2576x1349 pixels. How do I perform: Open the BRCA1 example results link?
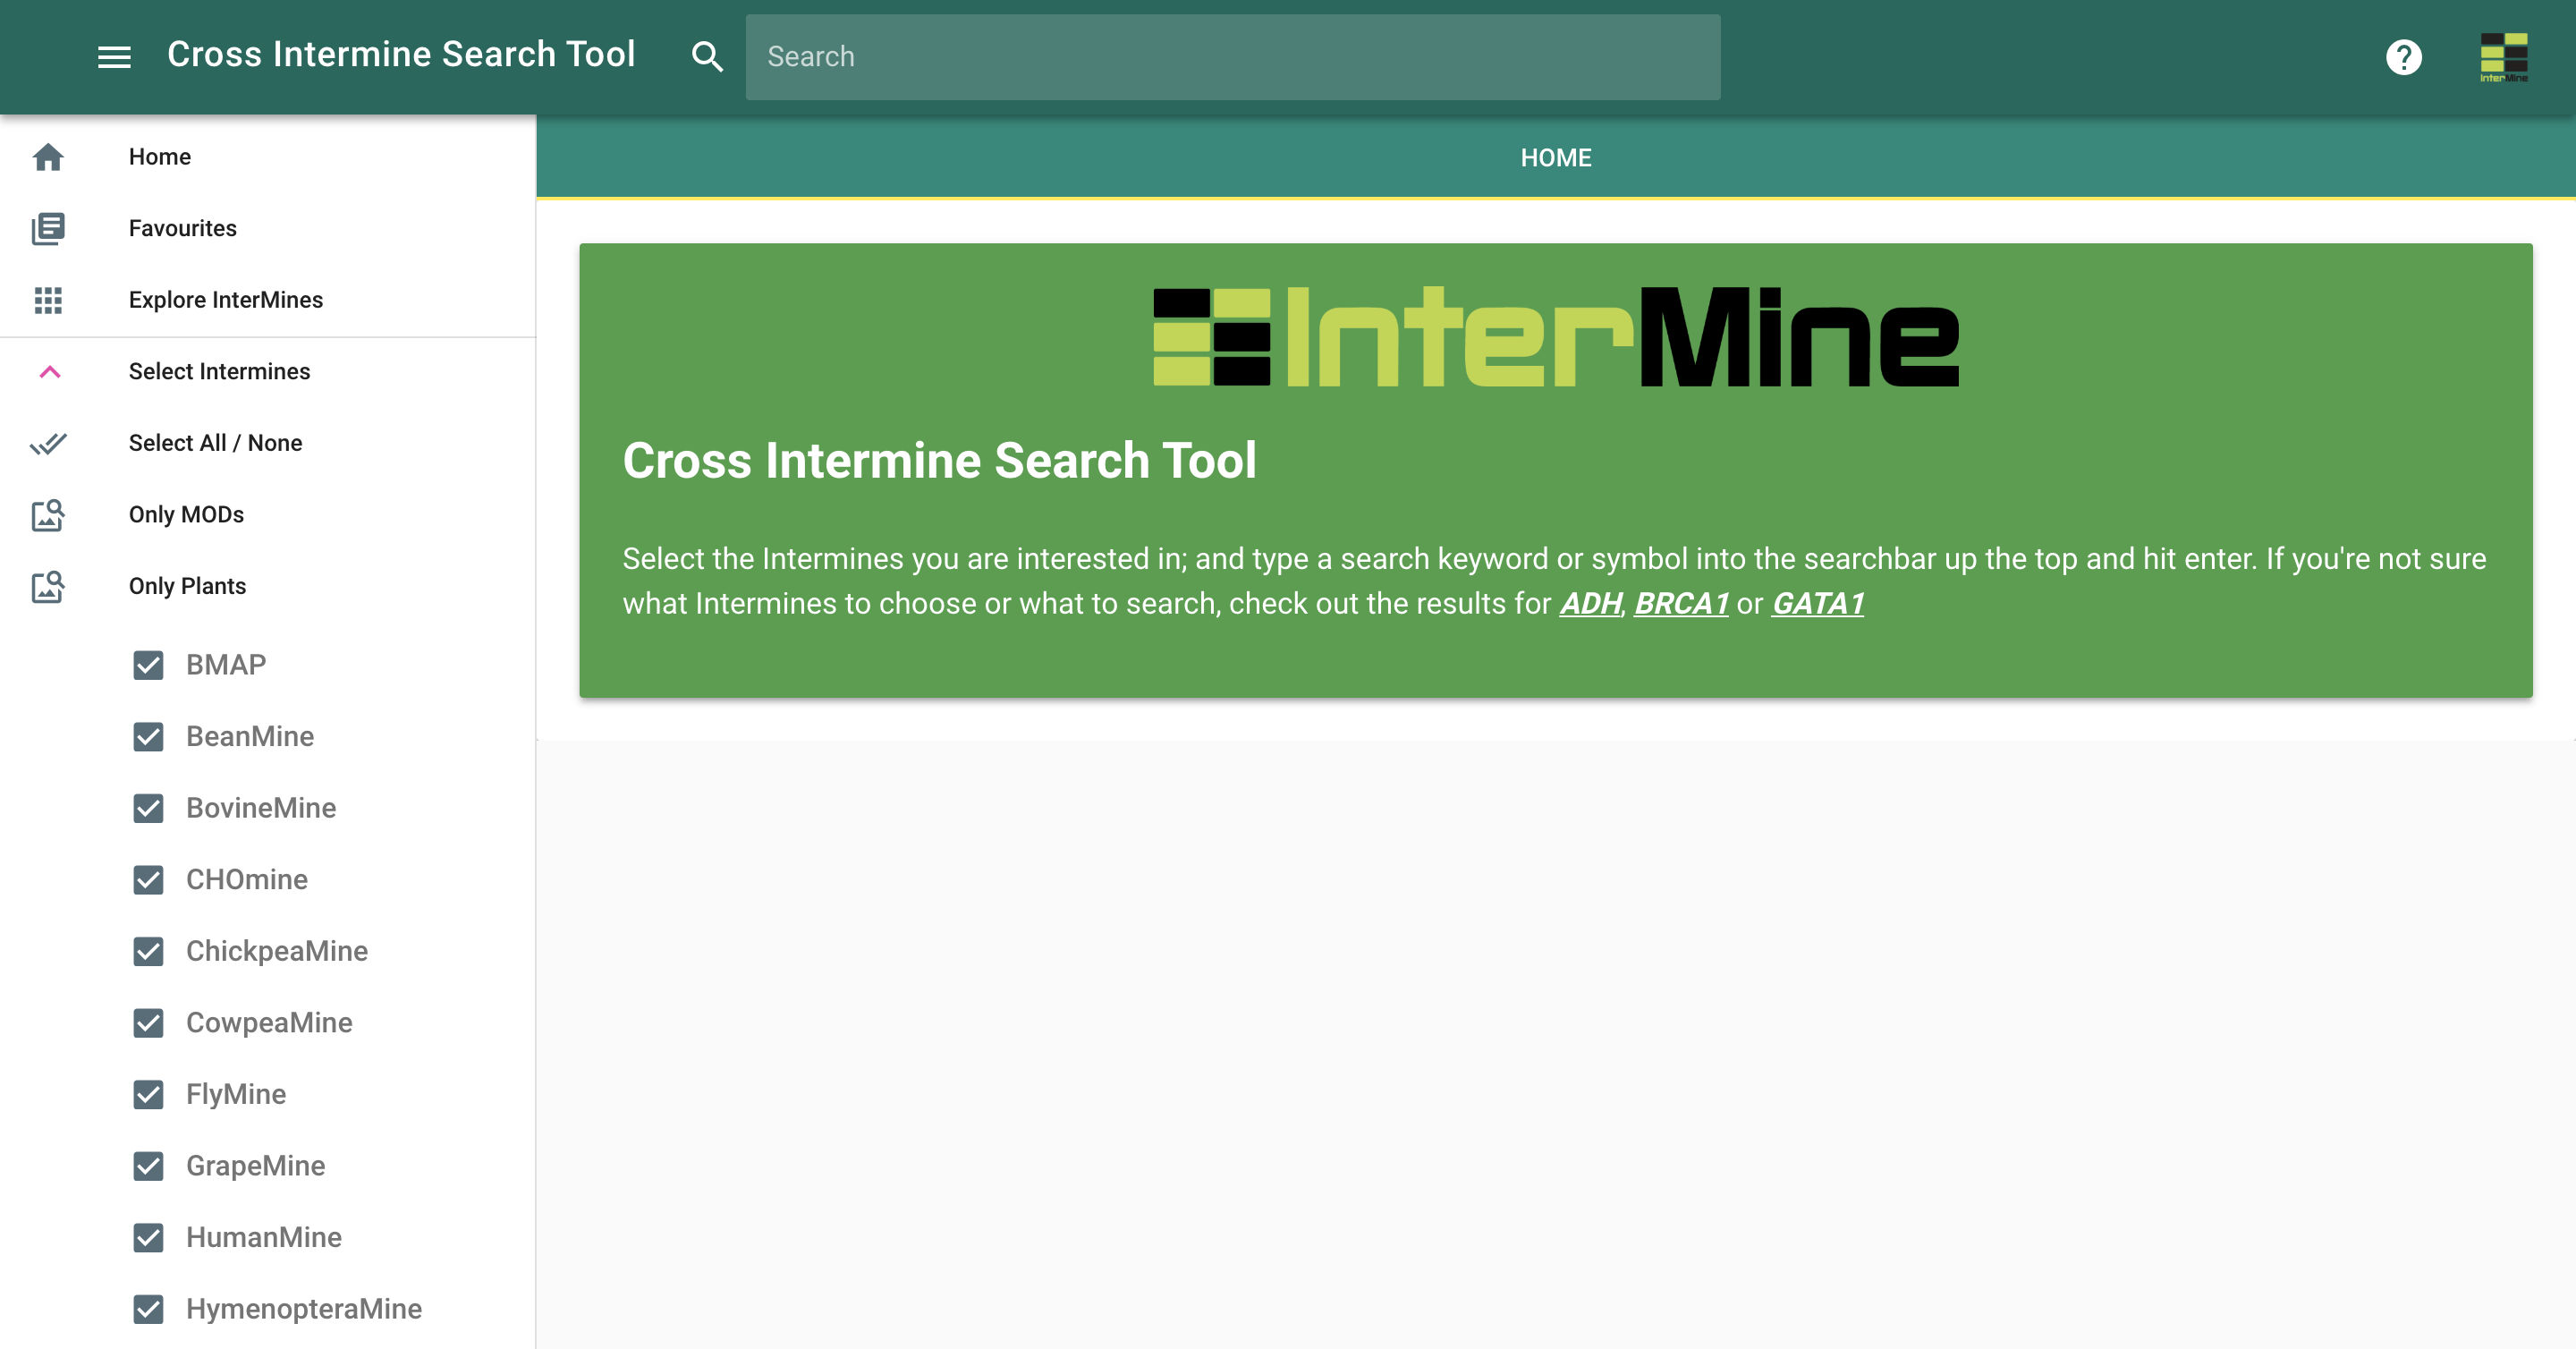coord(1680,603)
